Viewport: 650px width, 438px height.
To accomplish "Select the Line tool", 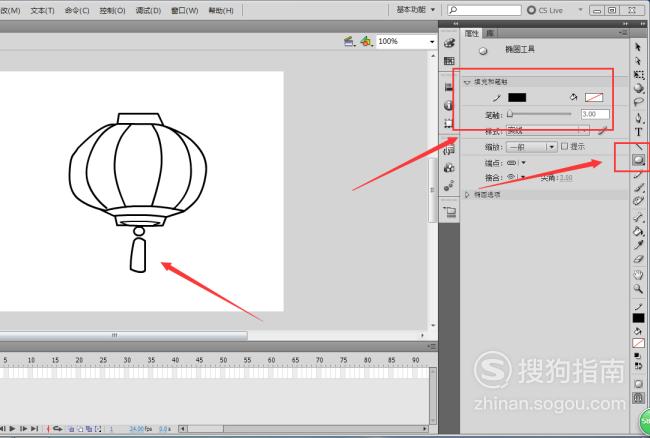I will click(x=639, y=146).
